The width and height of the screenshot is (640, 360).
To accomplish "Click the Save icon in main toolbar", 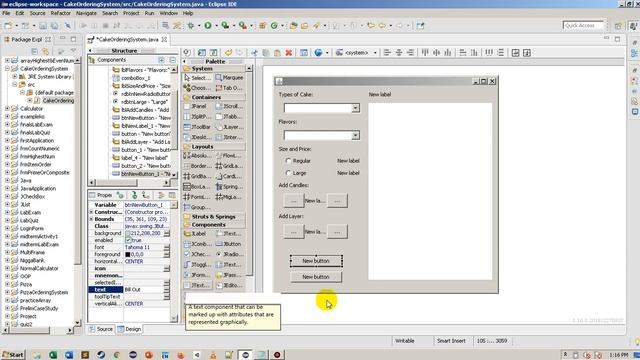I will coord(42,25).
